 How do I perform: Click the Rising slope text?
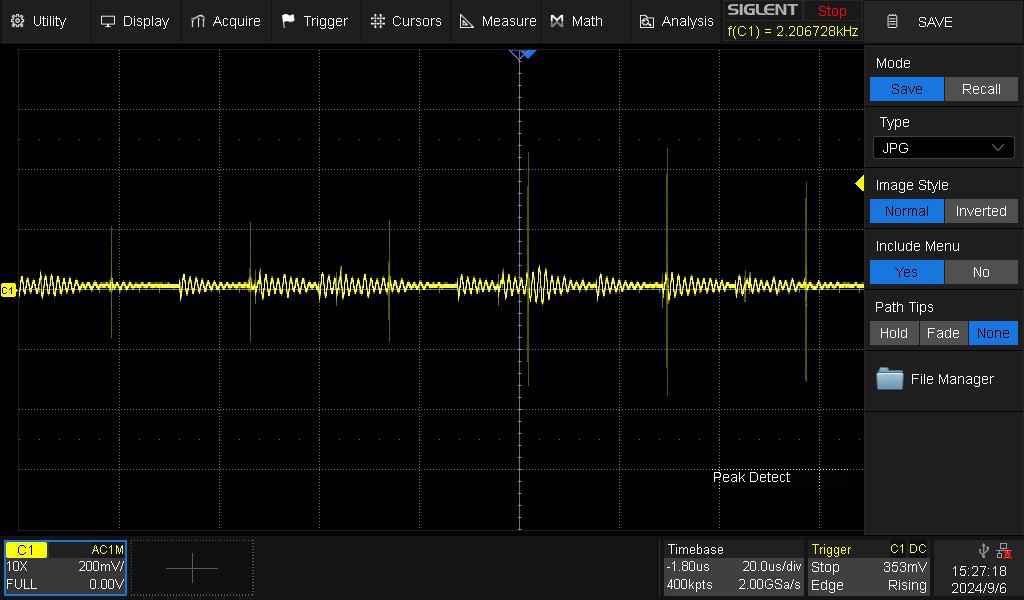point(907,585)
